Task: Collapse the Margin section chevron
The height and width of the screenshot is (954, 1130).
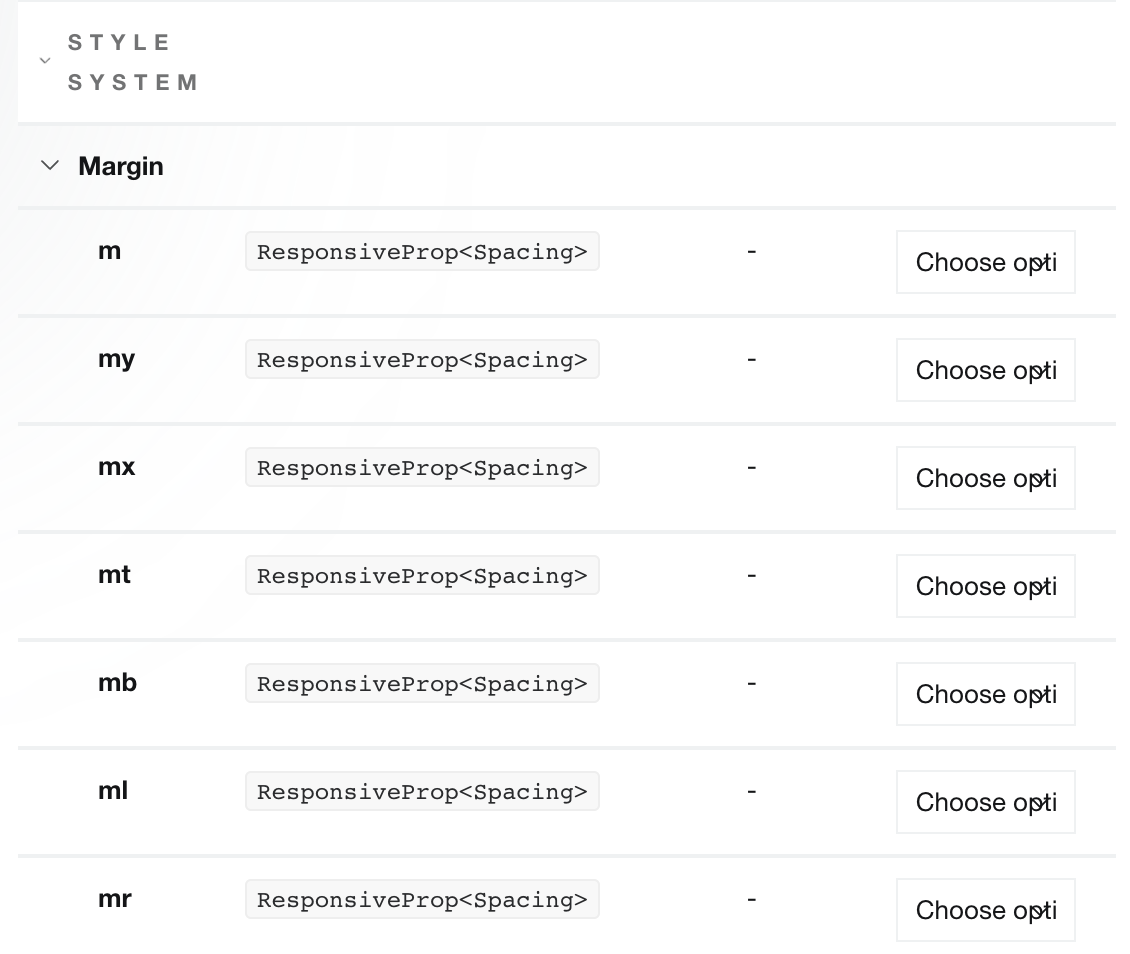Action: pyautogui.click(x=48, y=166)
